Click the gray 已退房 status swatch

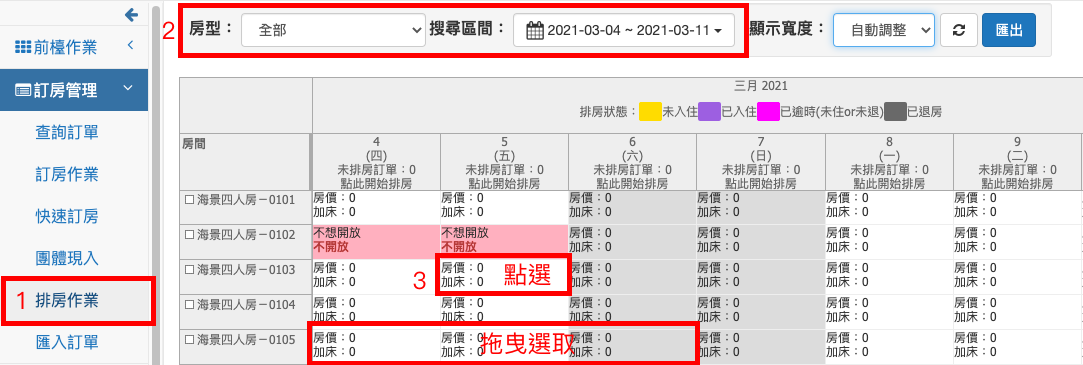pyautogui.click(x=895, y=111)
